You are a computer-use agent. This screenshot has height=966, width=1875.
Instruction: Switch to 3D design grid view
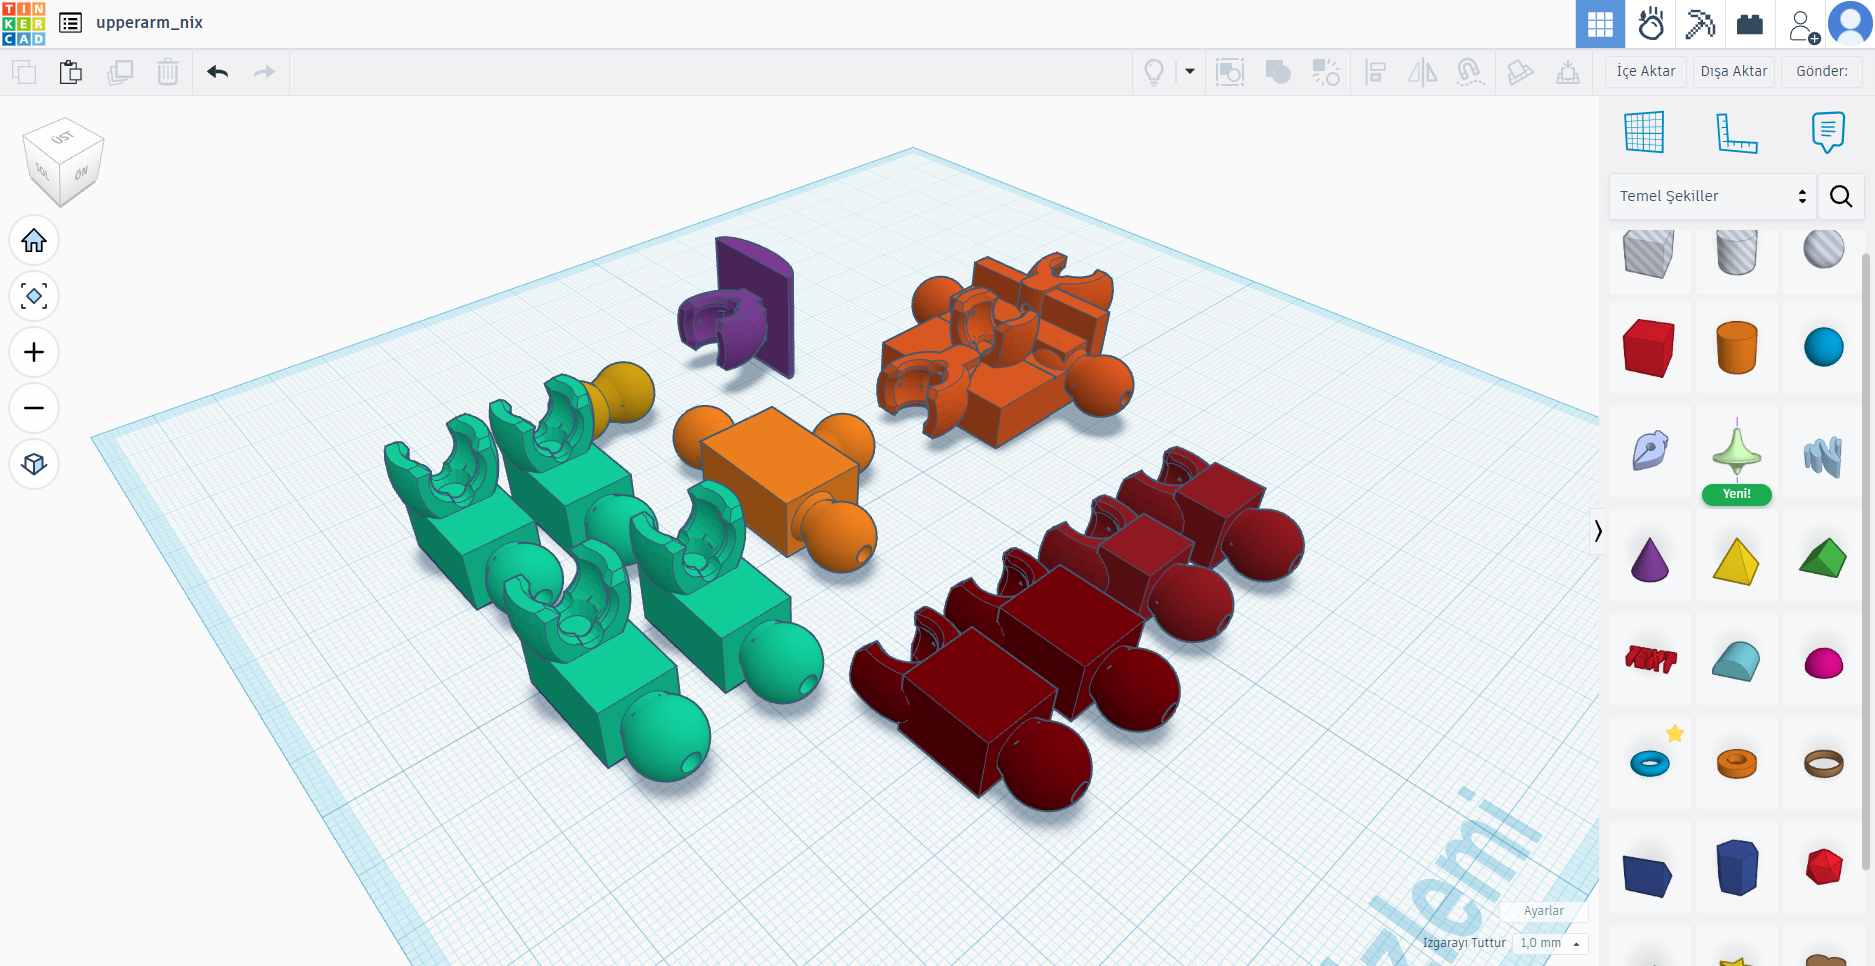pos(1600,24)
